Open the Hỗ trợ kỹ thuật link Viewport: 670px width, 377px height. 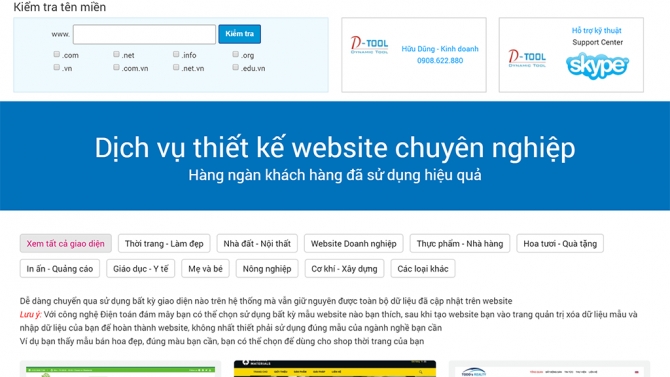coord(597,30)
